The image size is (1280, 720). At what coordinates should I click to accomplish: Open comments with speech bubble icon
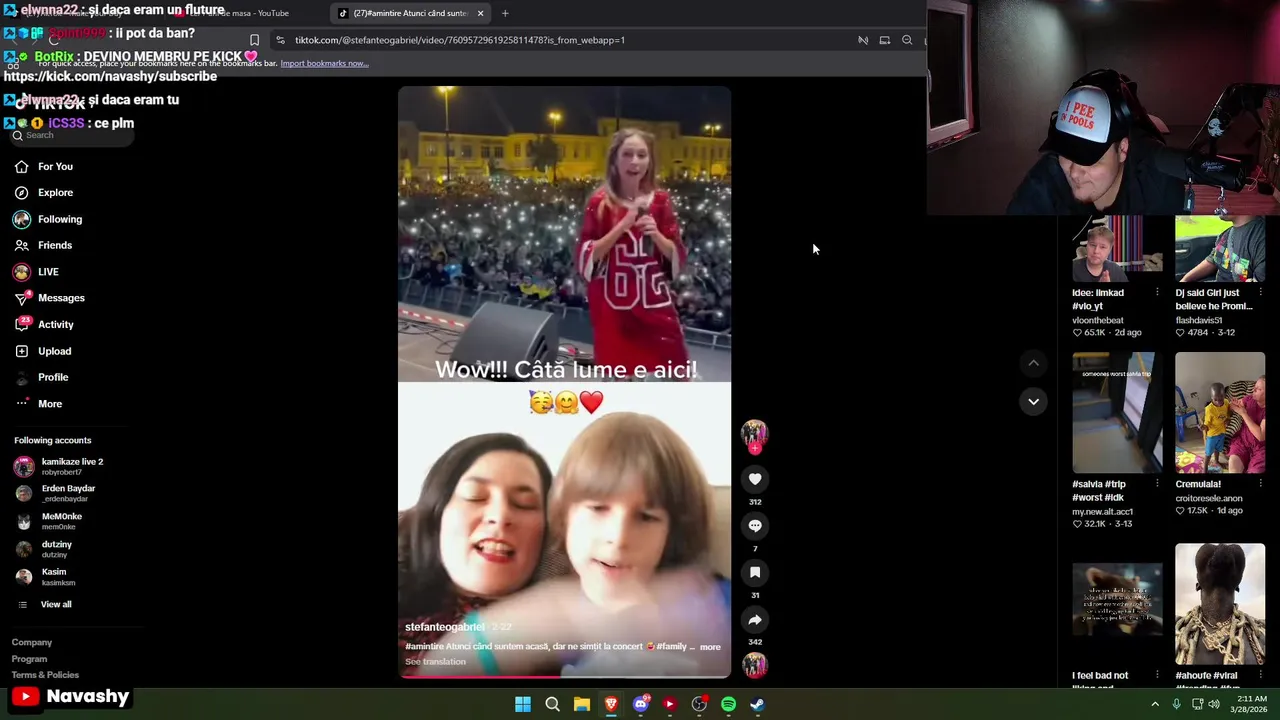[x=755, y=526]
